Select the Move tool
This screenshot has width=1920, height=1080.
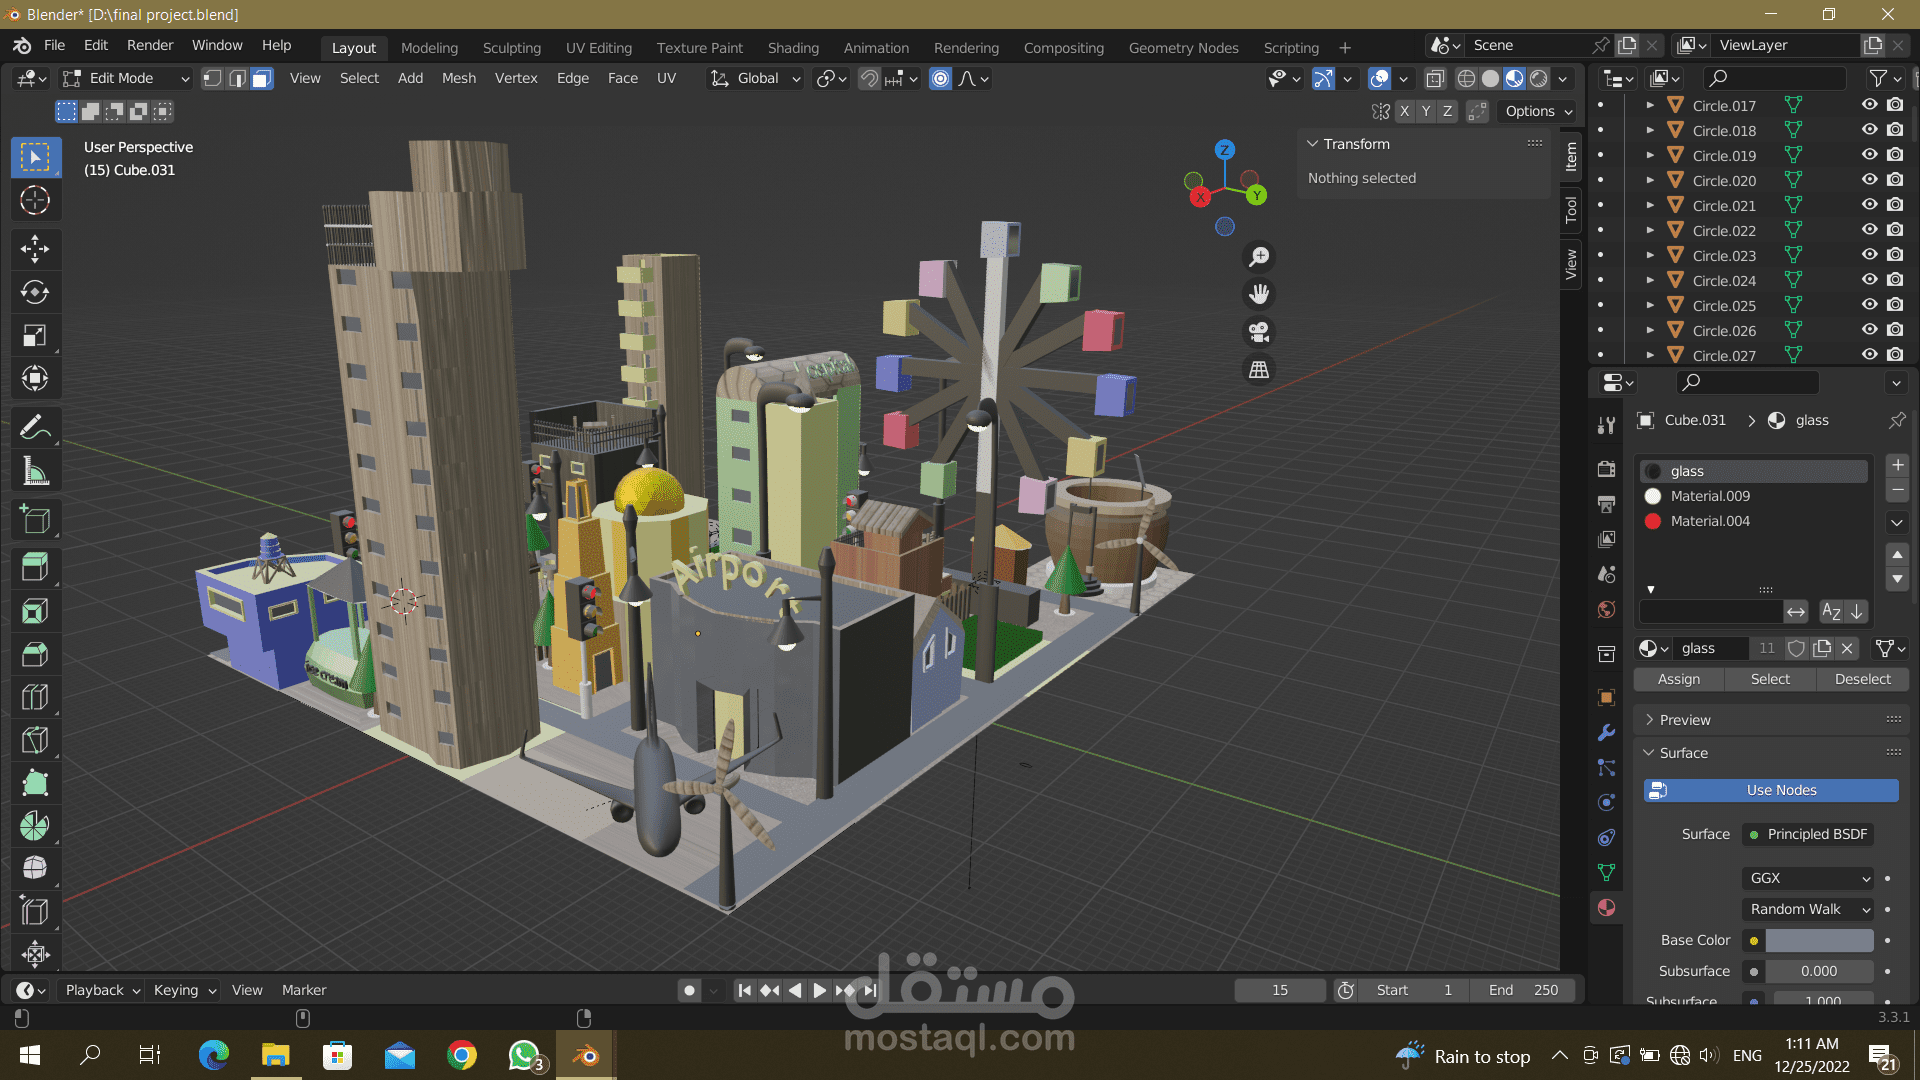pos(35,249)
